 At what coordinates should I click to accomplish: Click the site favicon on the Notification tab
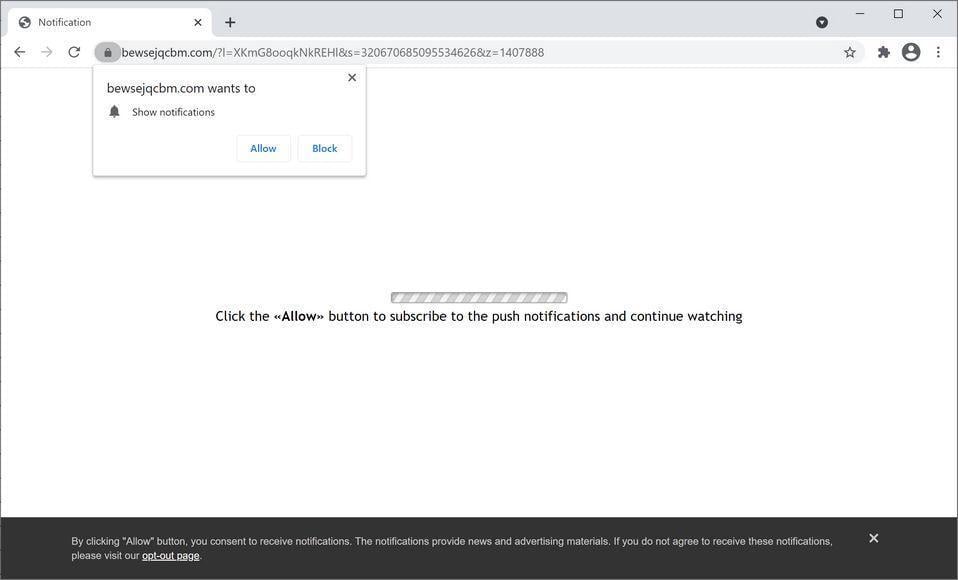pyautogui.click(x=24, y=21)
